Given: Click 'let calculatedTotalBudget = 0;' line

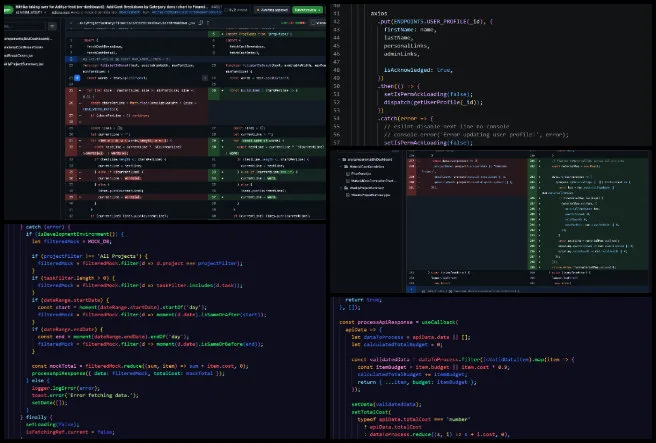Looking at the screenshot, I should (x=397, y=345).
